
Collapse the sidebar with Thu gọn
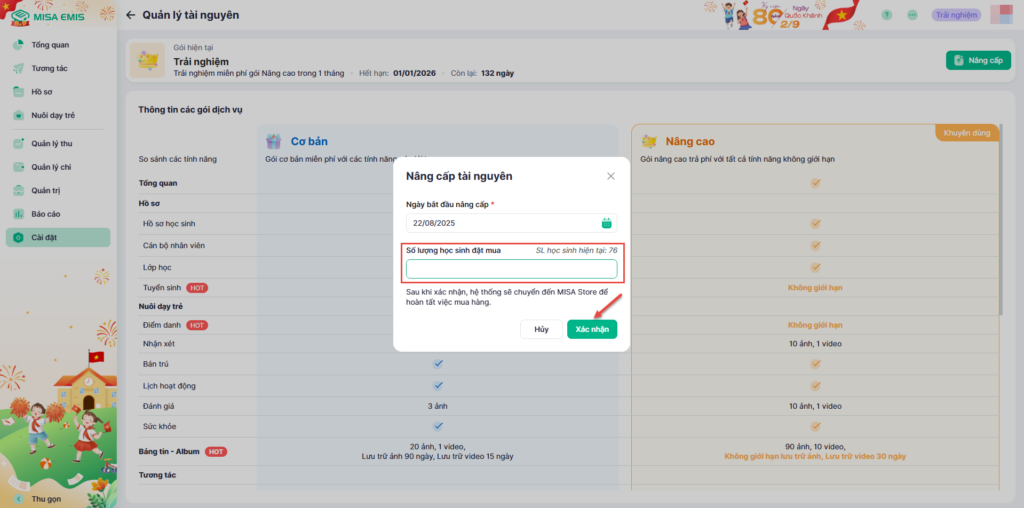39,499
